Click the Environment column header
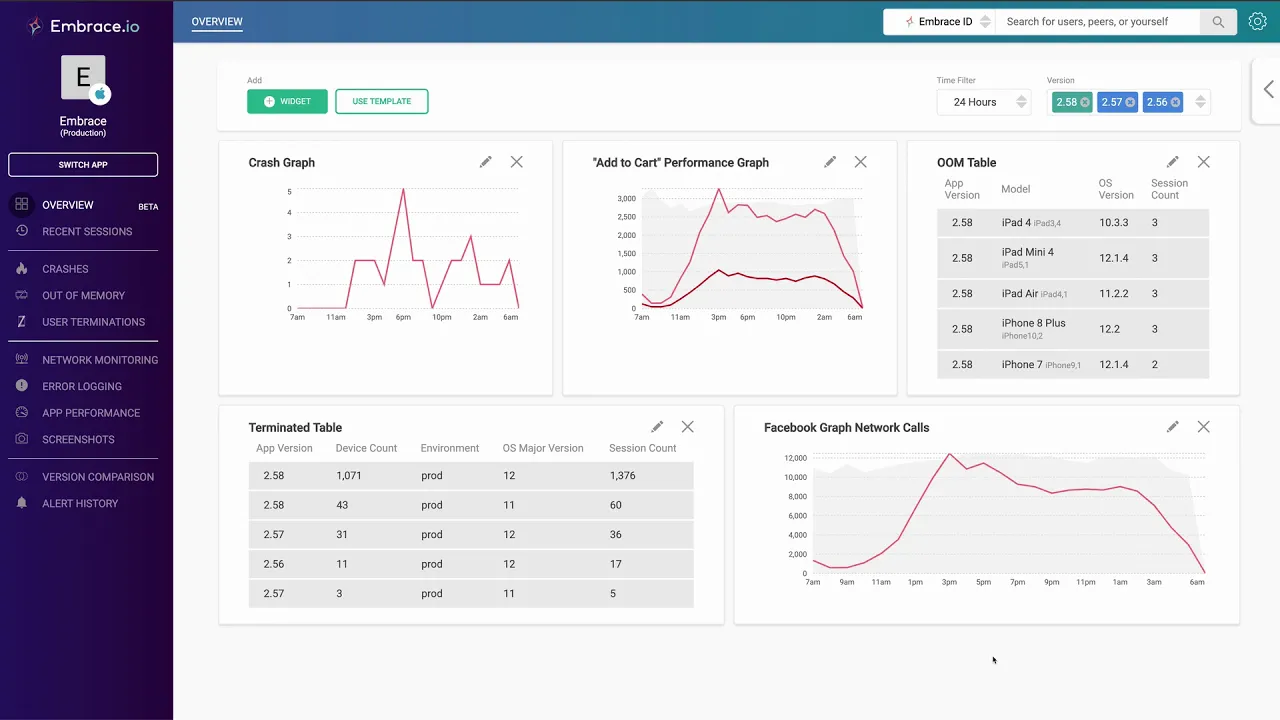Viewport: 1280px width, 720px height. [450, 448]
